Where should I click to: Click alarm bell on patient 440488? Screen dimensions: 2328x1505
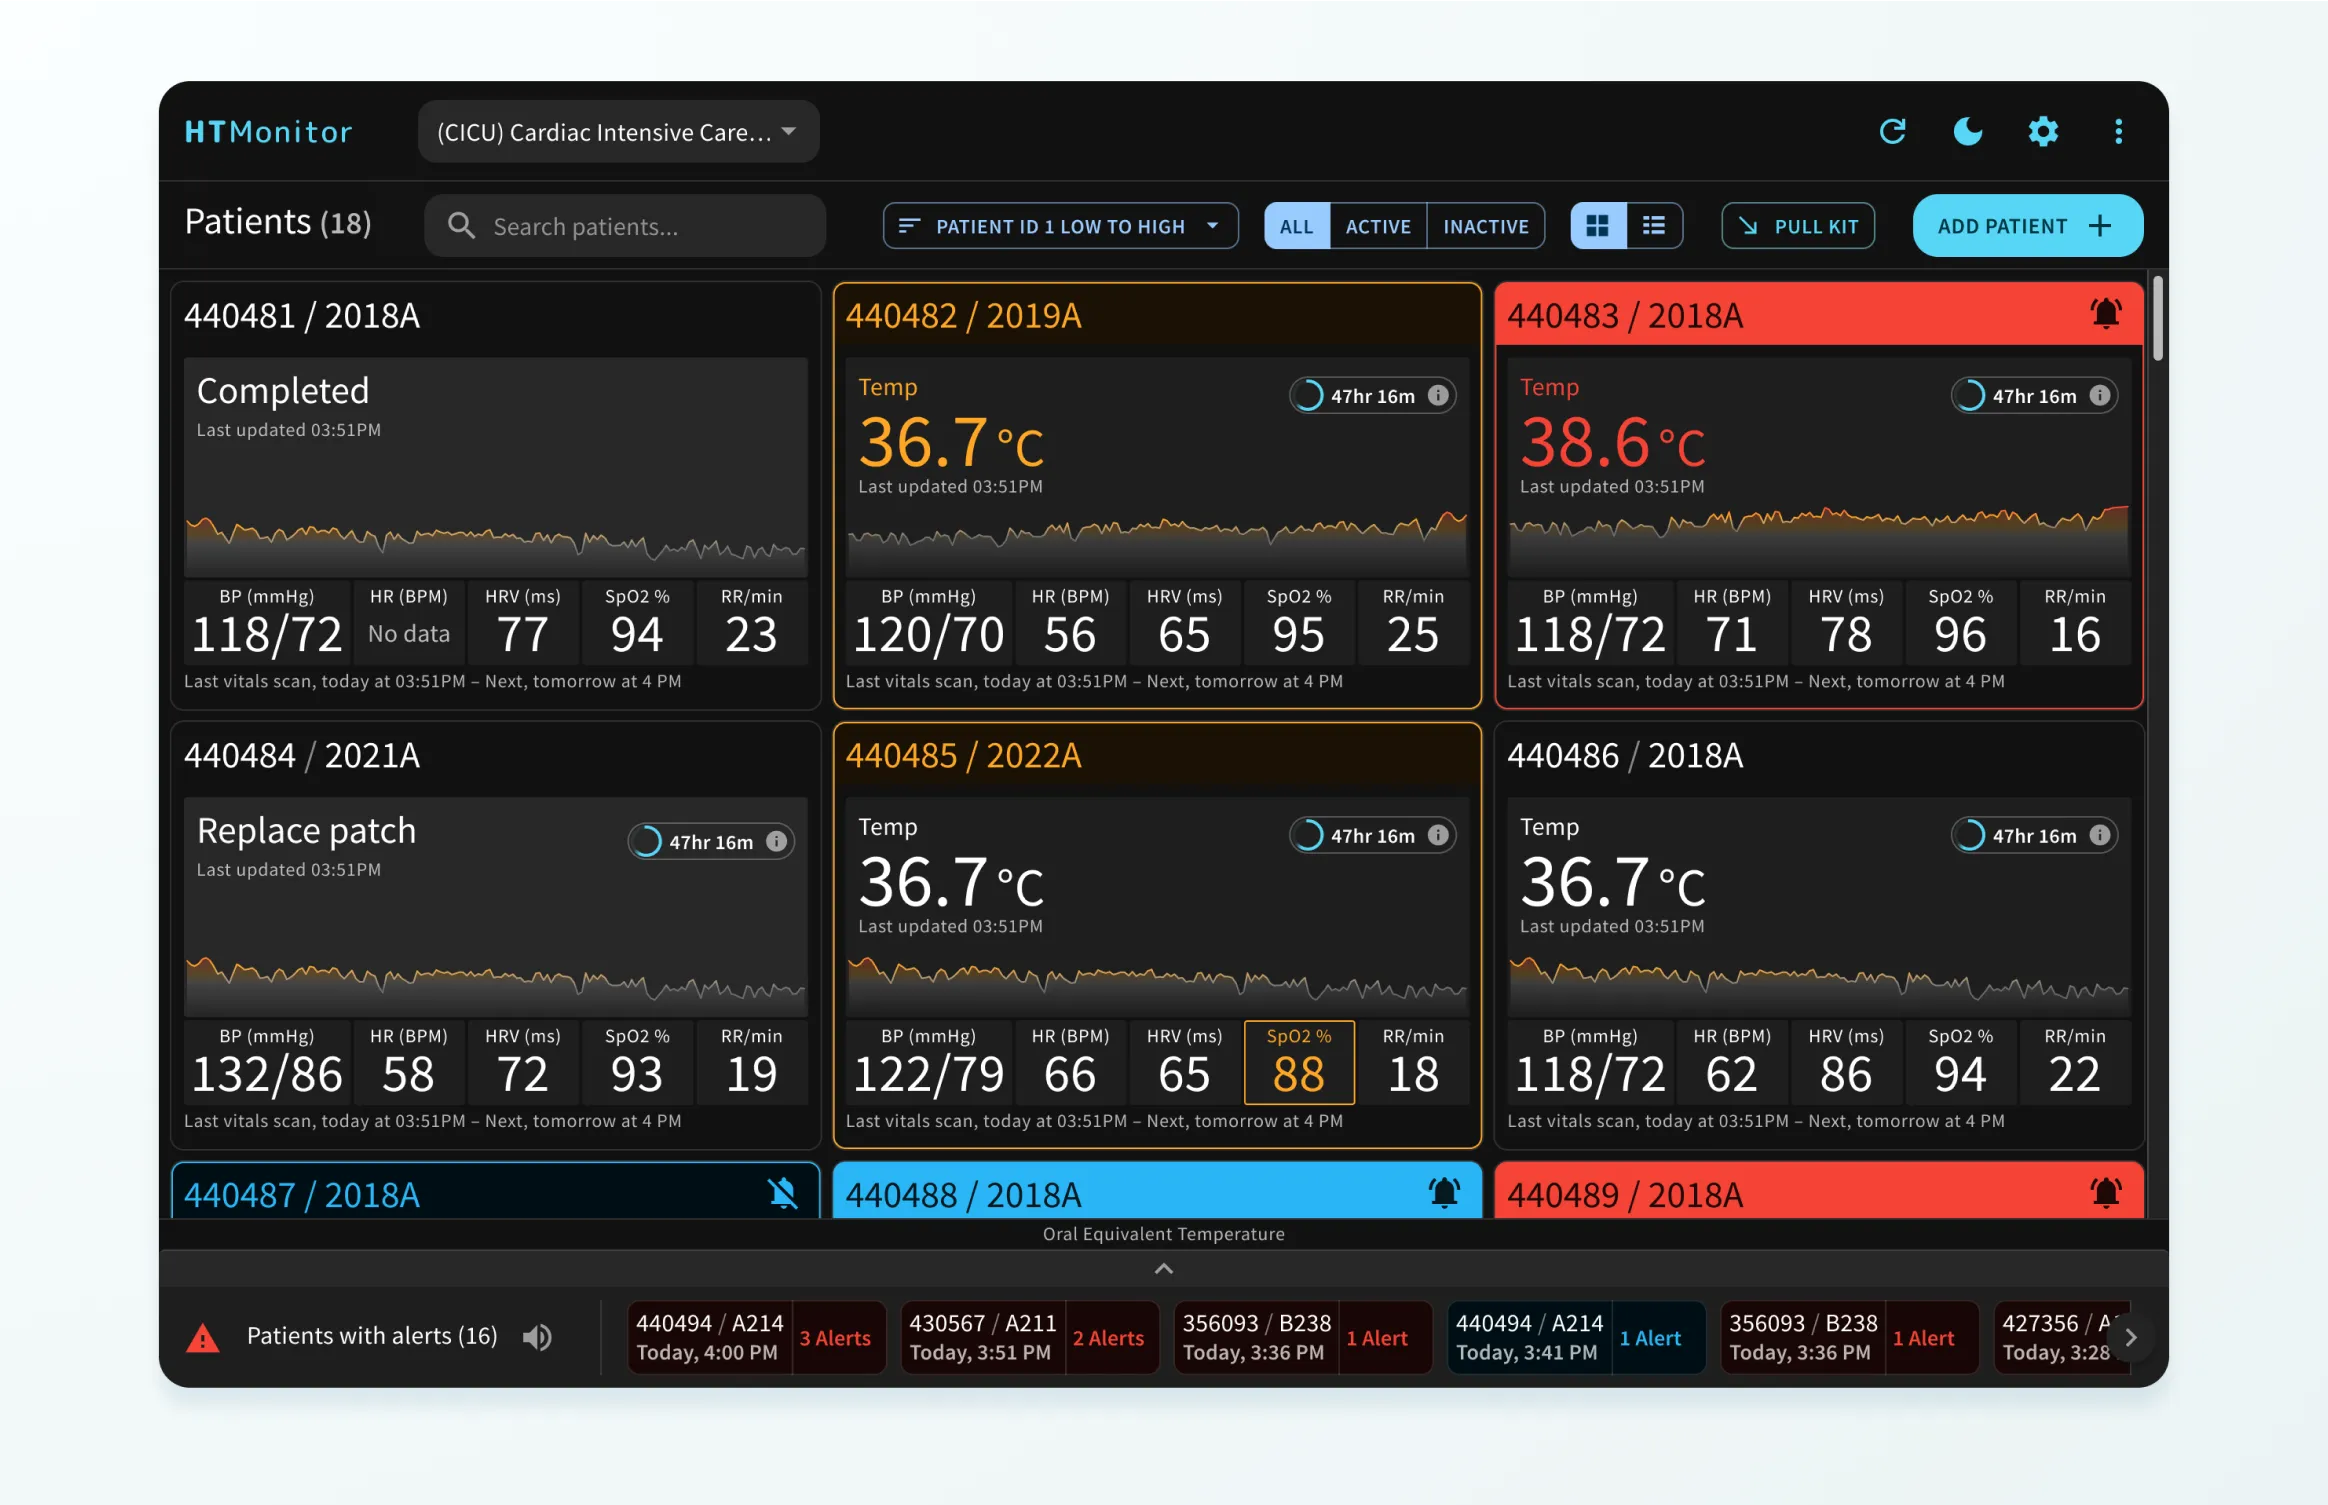pos(1444,1193)
